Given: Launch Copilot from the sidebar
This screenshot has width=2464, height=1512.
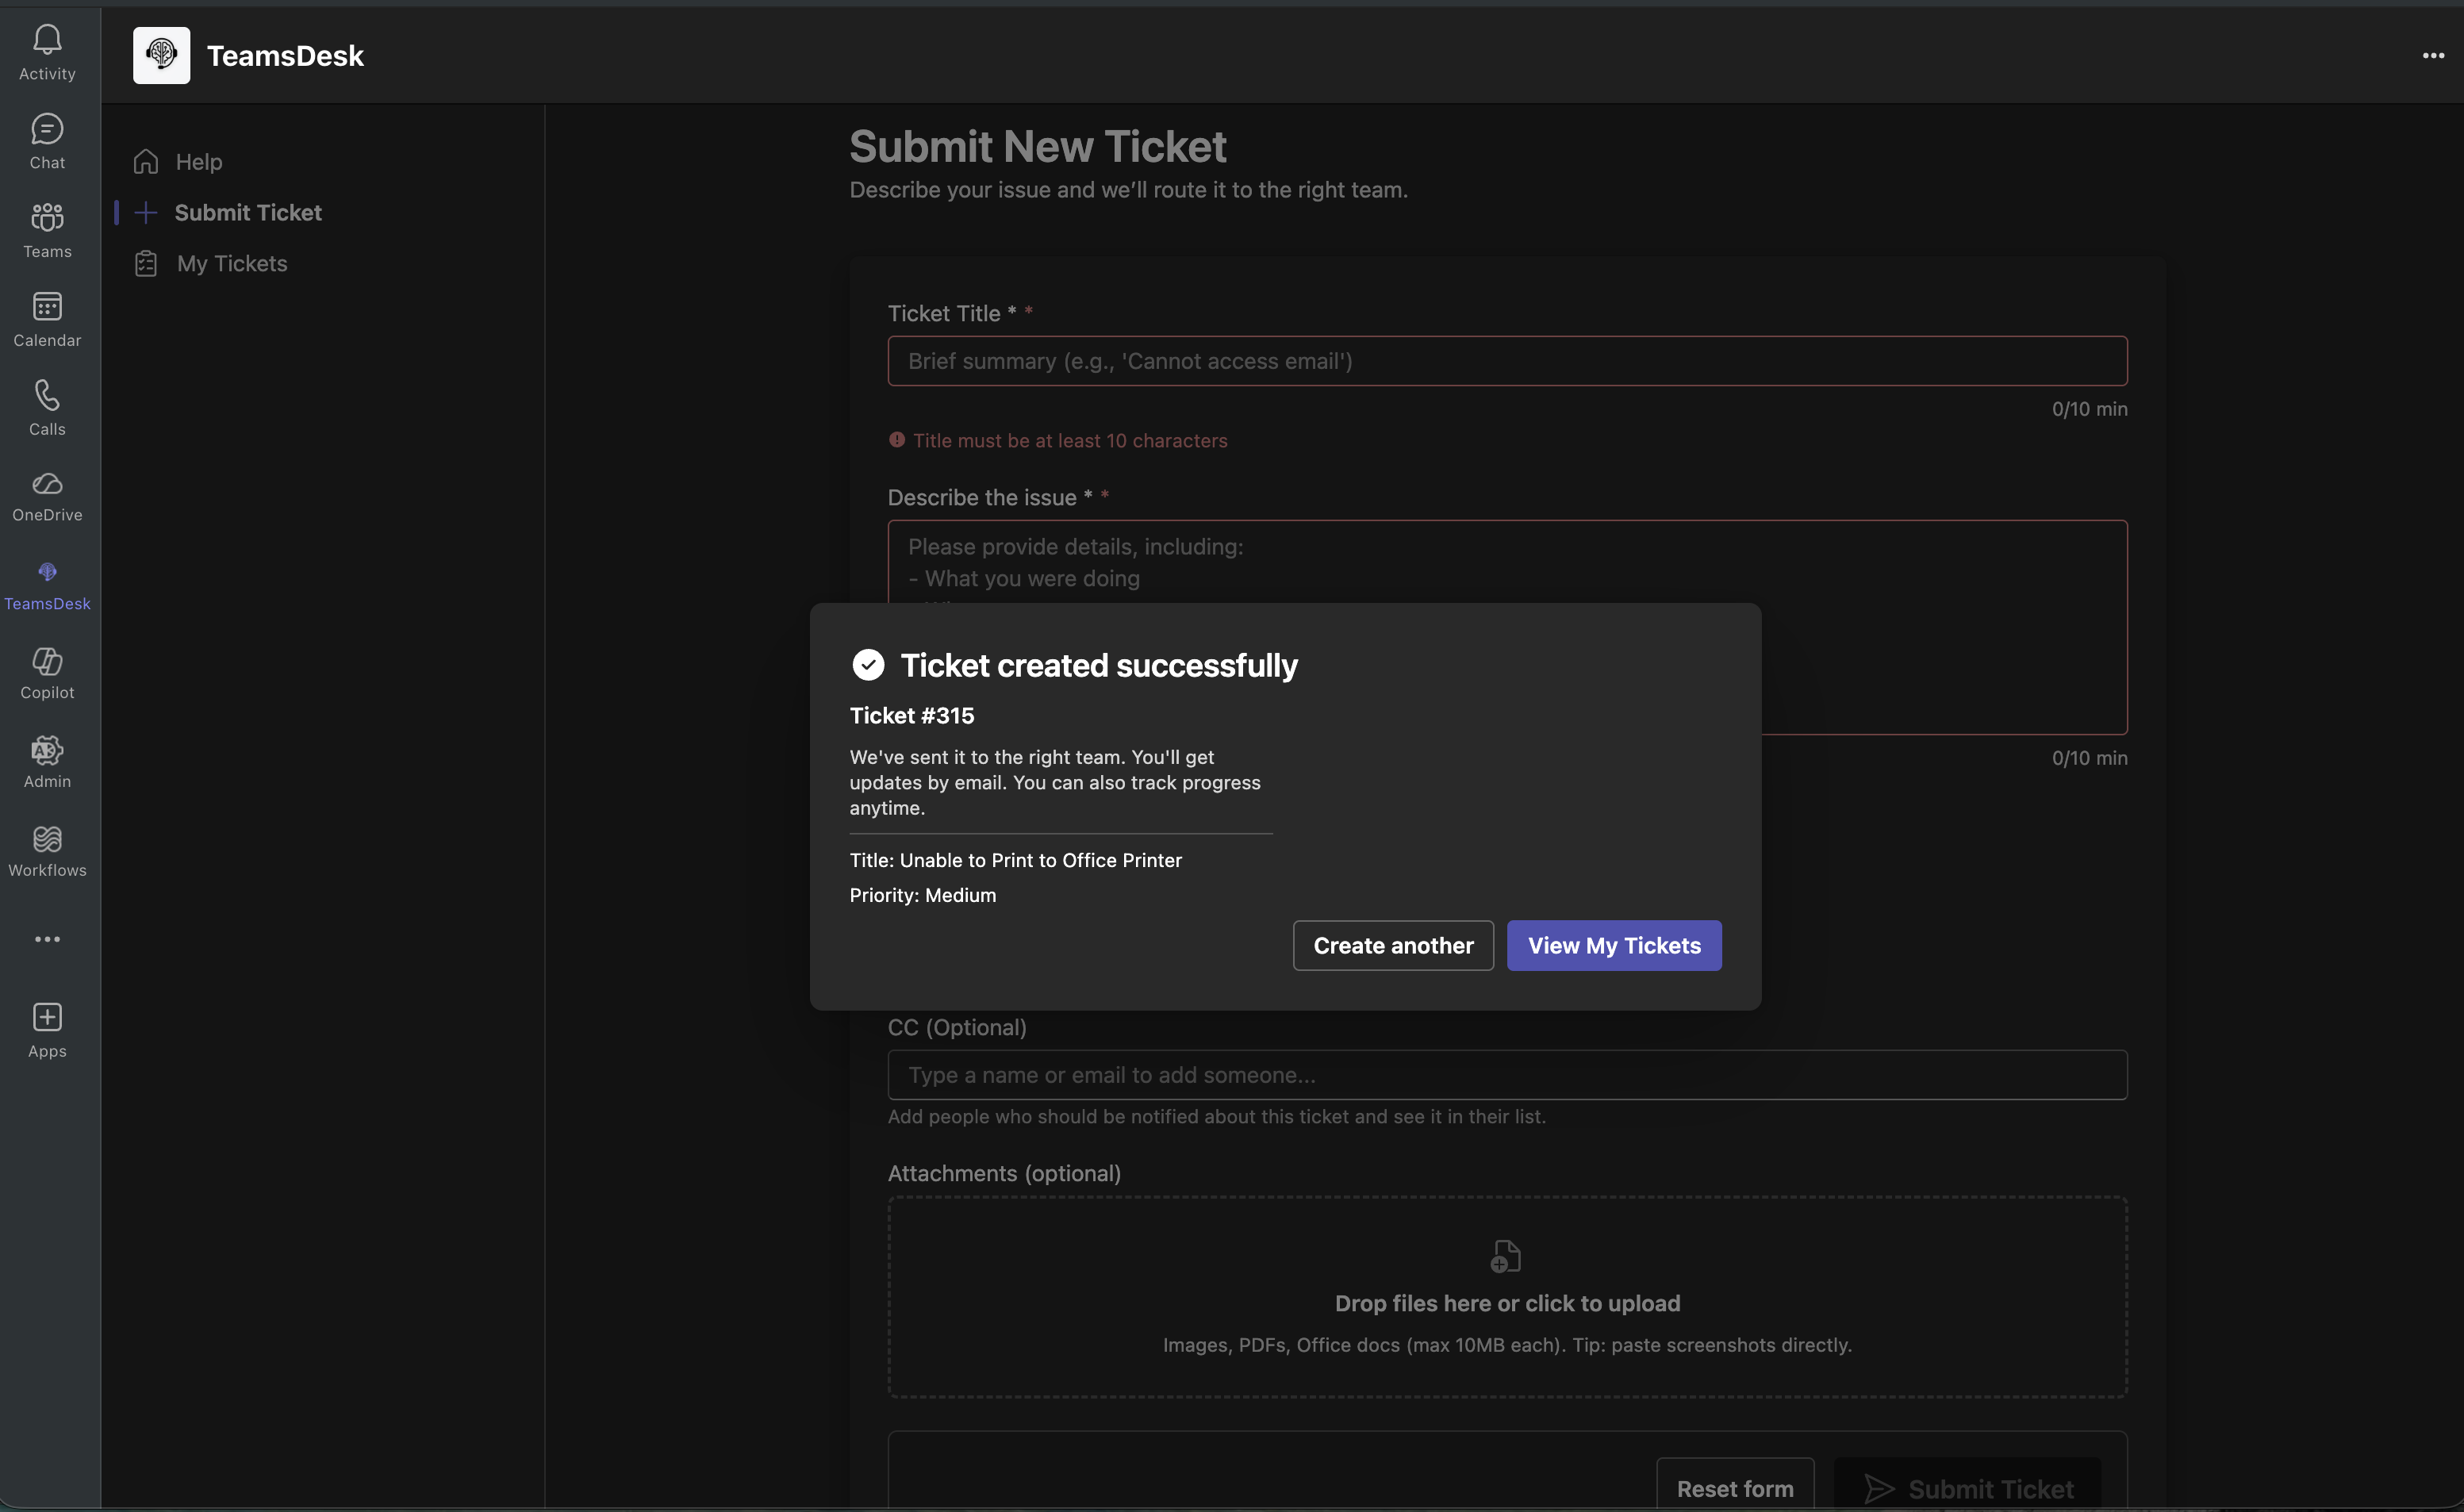Looking at the screenshot, I should click(x=47, y=661).
